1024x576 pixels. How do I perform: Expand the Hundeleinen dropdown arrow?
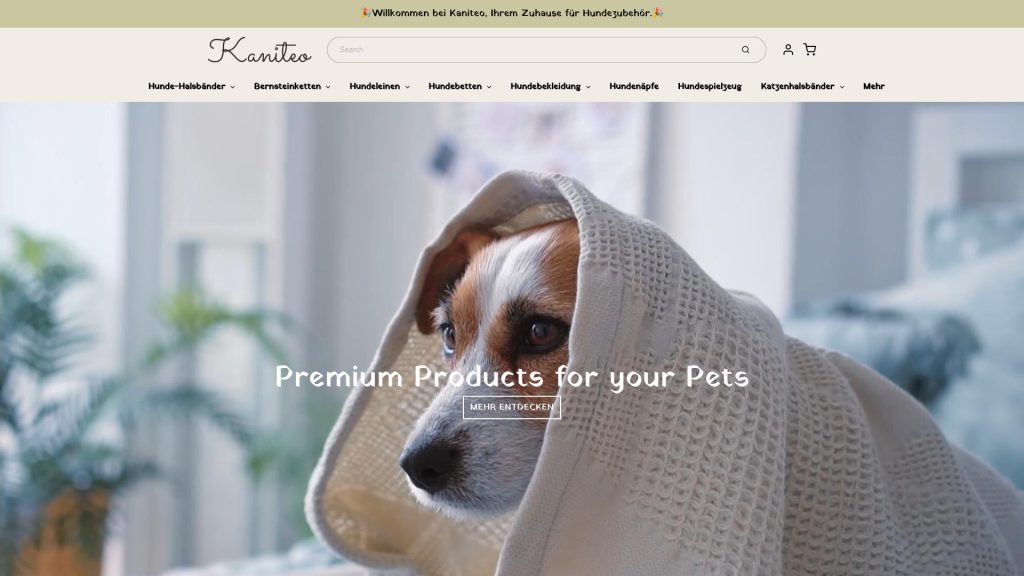[407, 87]
